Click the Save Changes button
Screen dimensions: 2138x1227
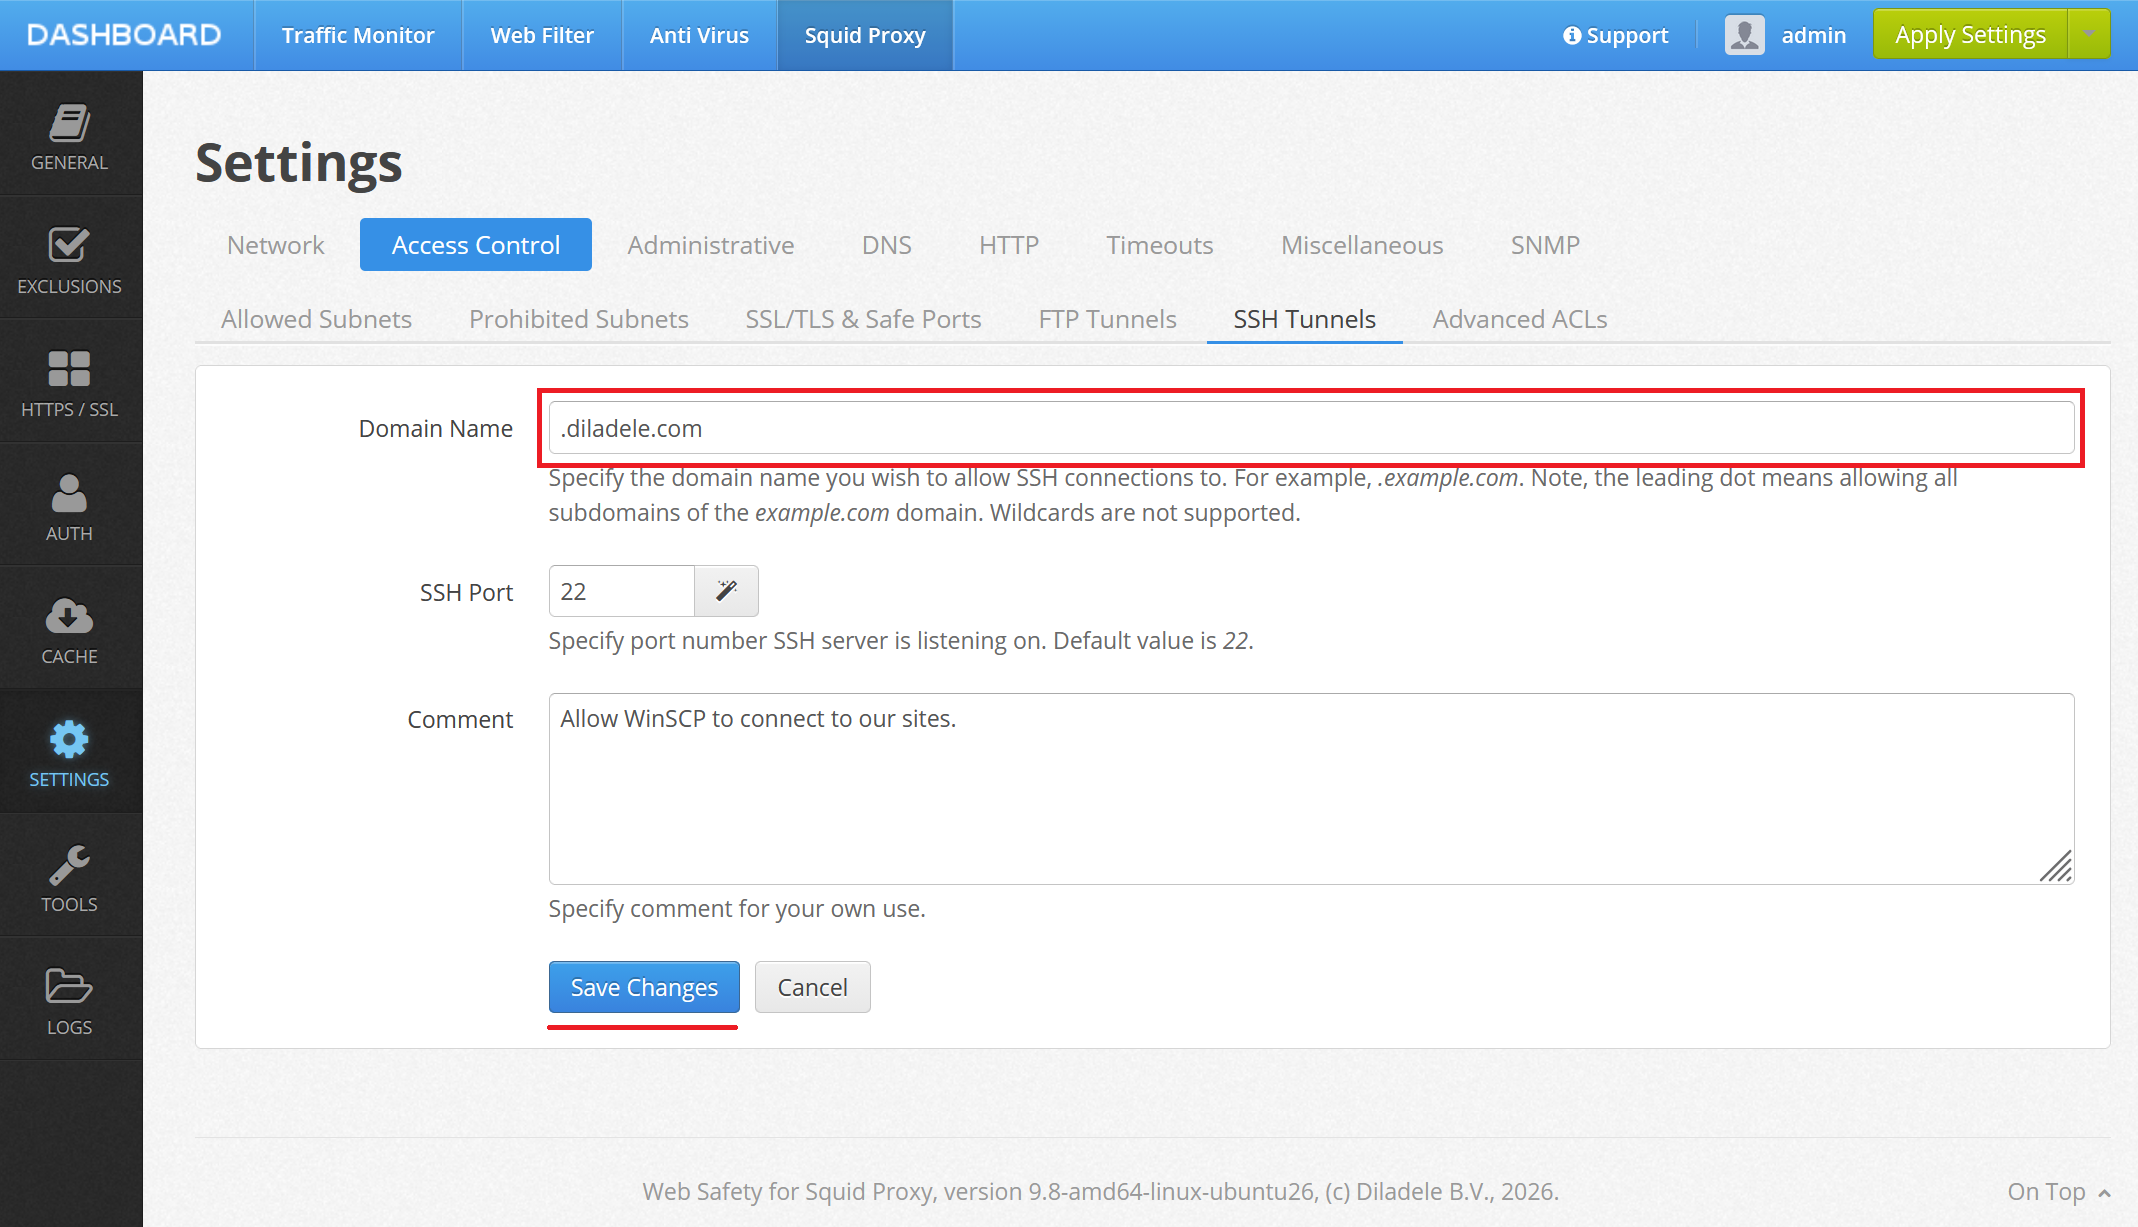pos(644,987)
